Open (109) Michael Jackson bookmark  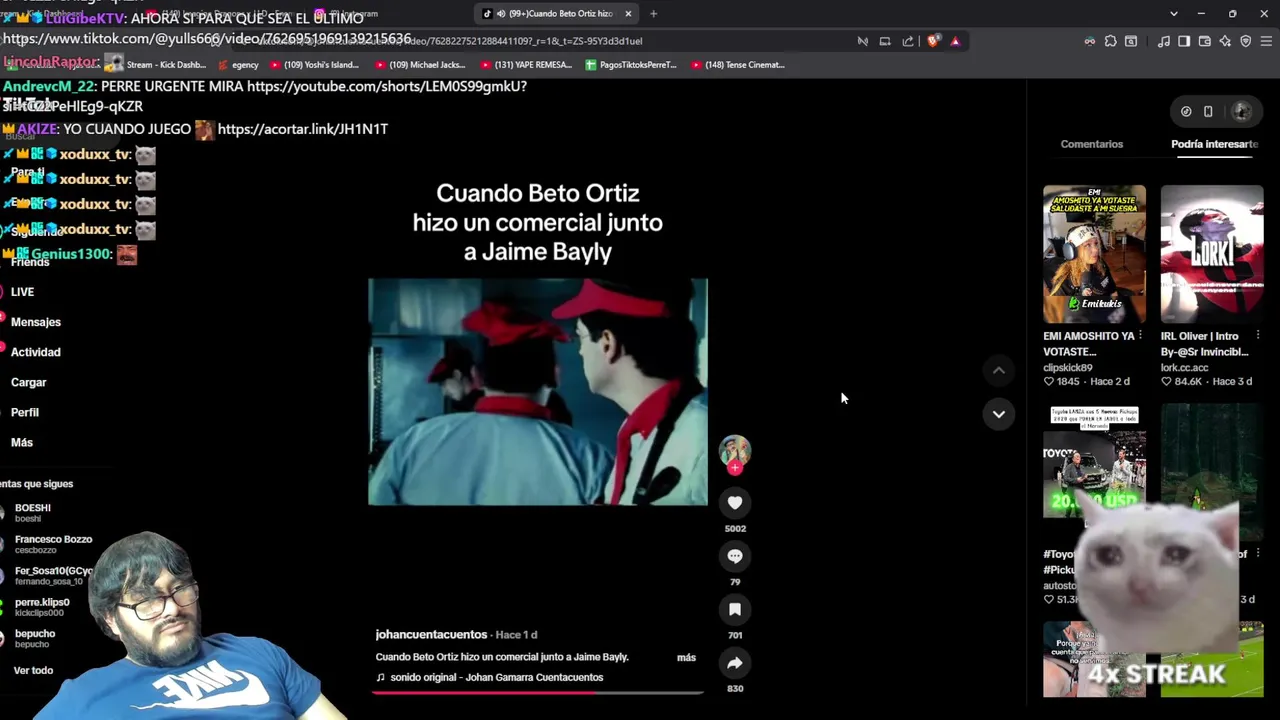420,65
